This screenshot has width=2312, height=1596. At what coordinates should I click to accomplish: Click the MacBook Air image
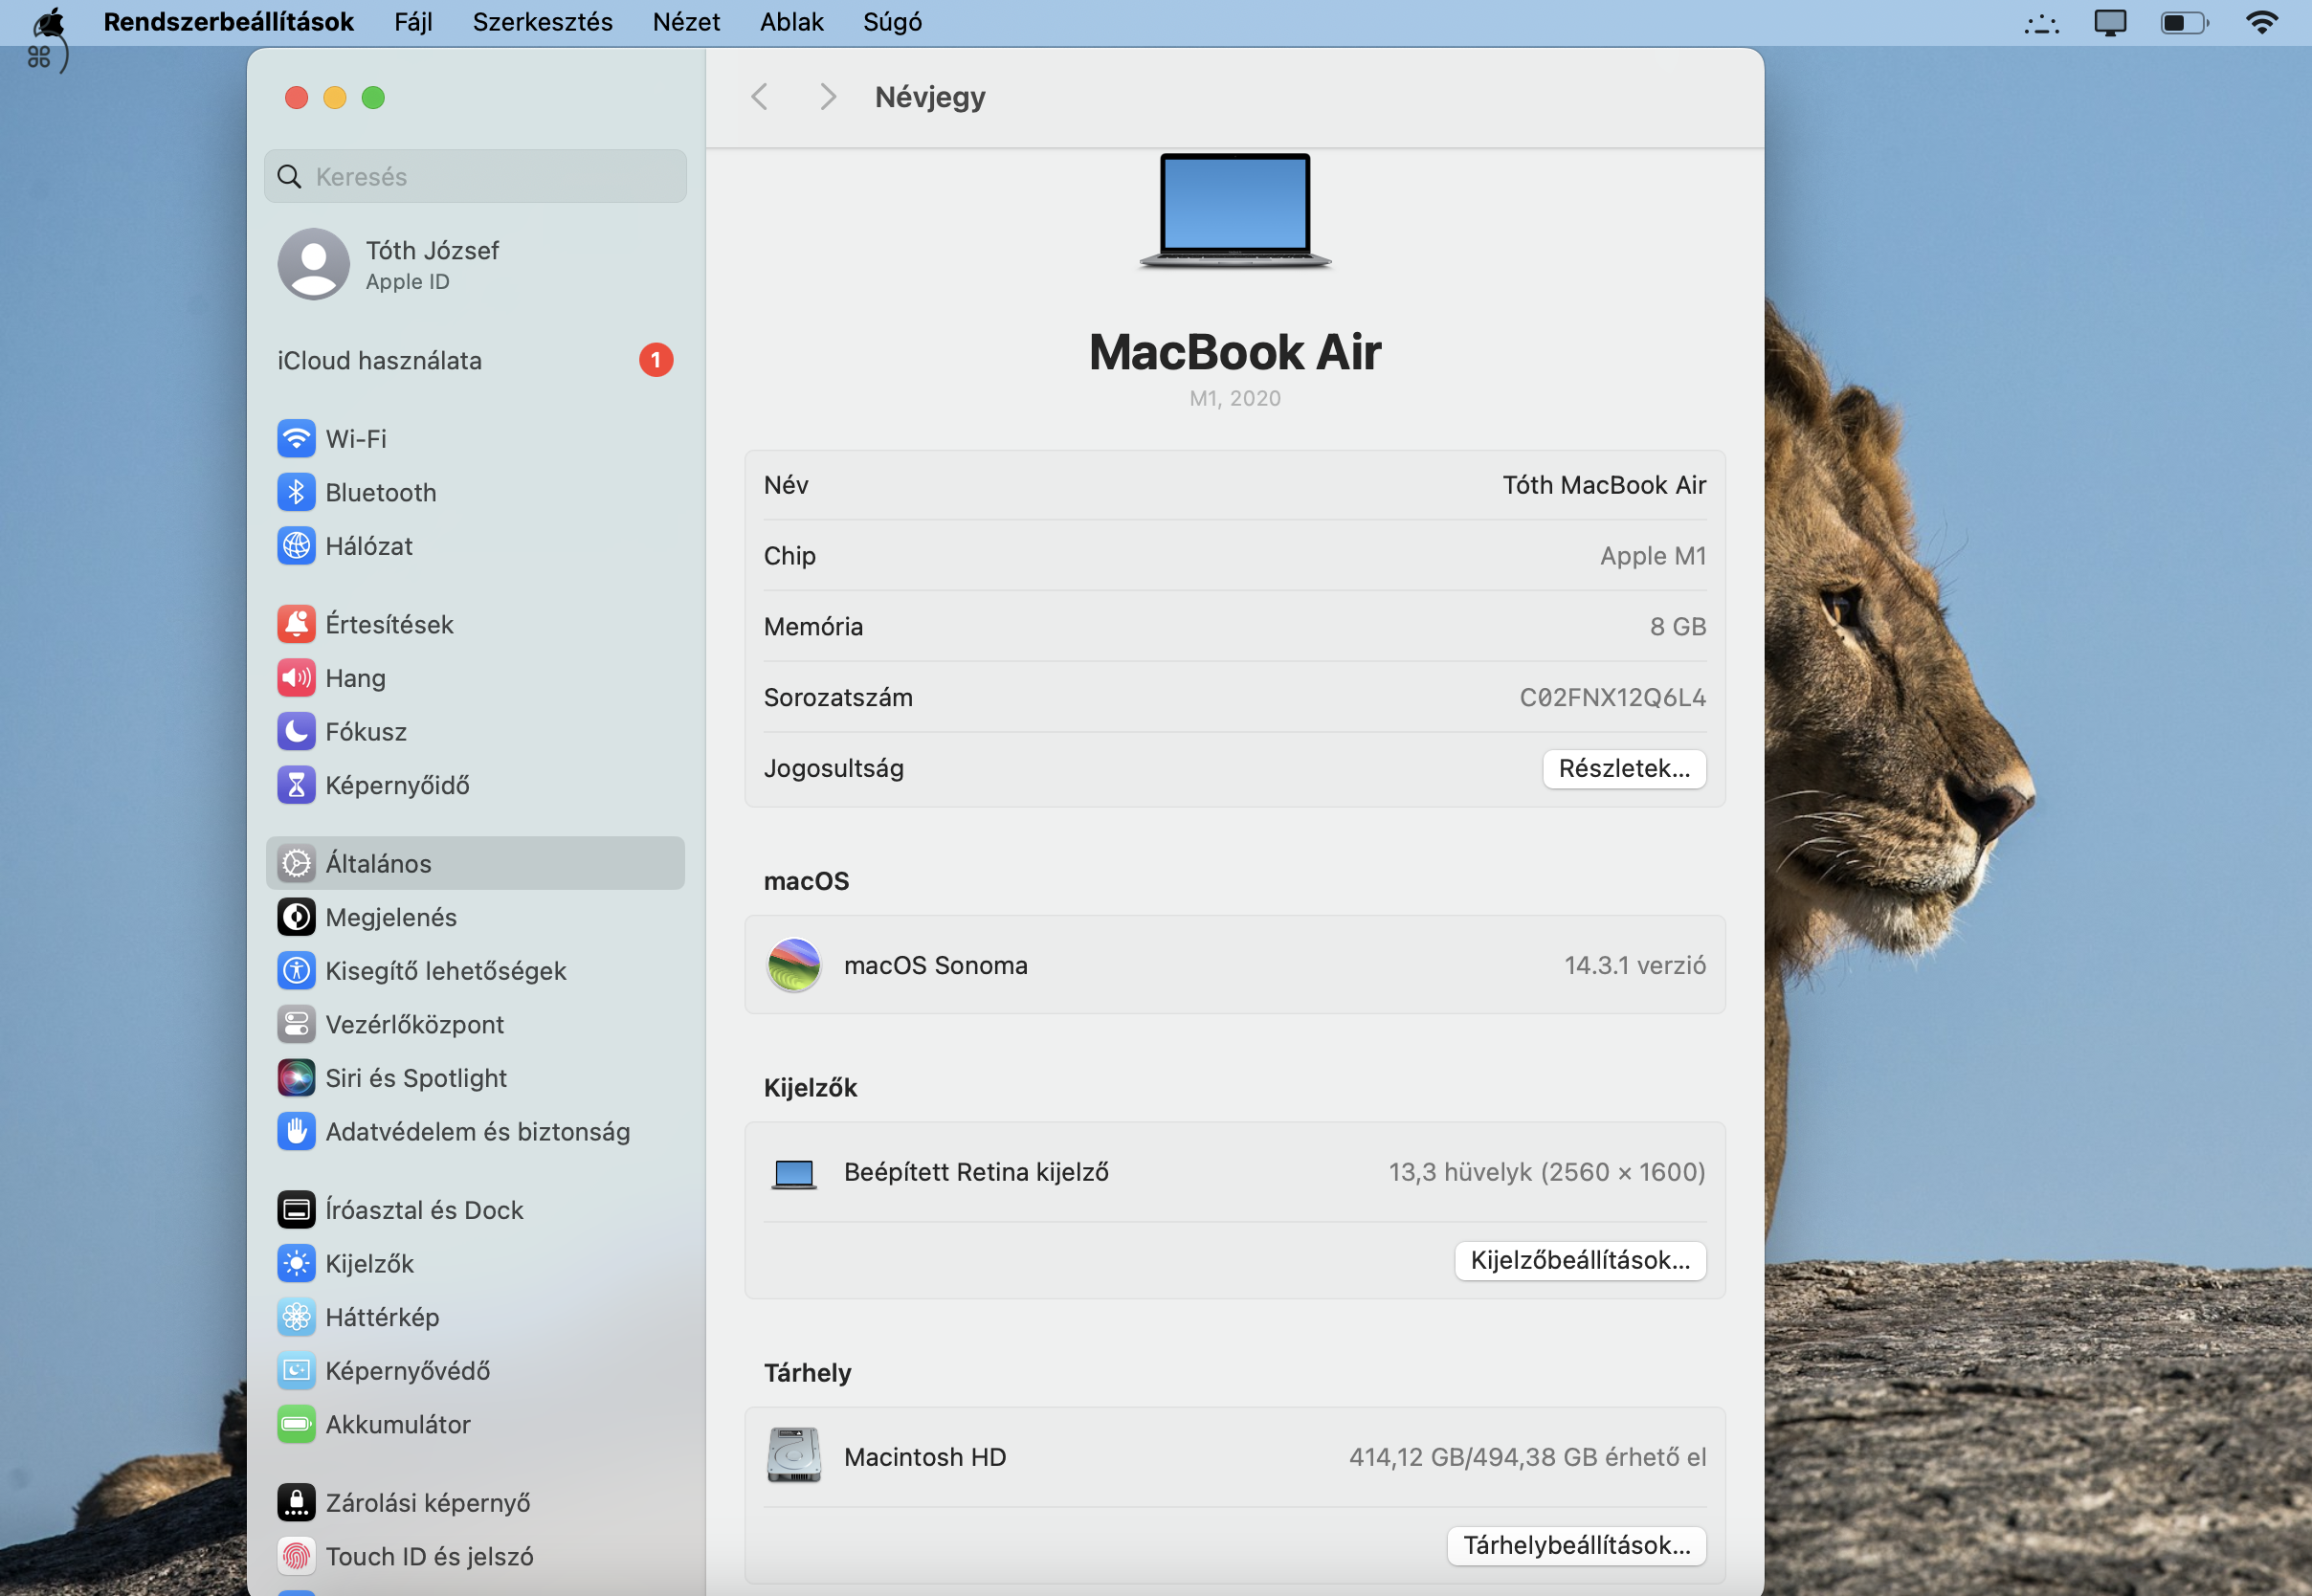1235,211
